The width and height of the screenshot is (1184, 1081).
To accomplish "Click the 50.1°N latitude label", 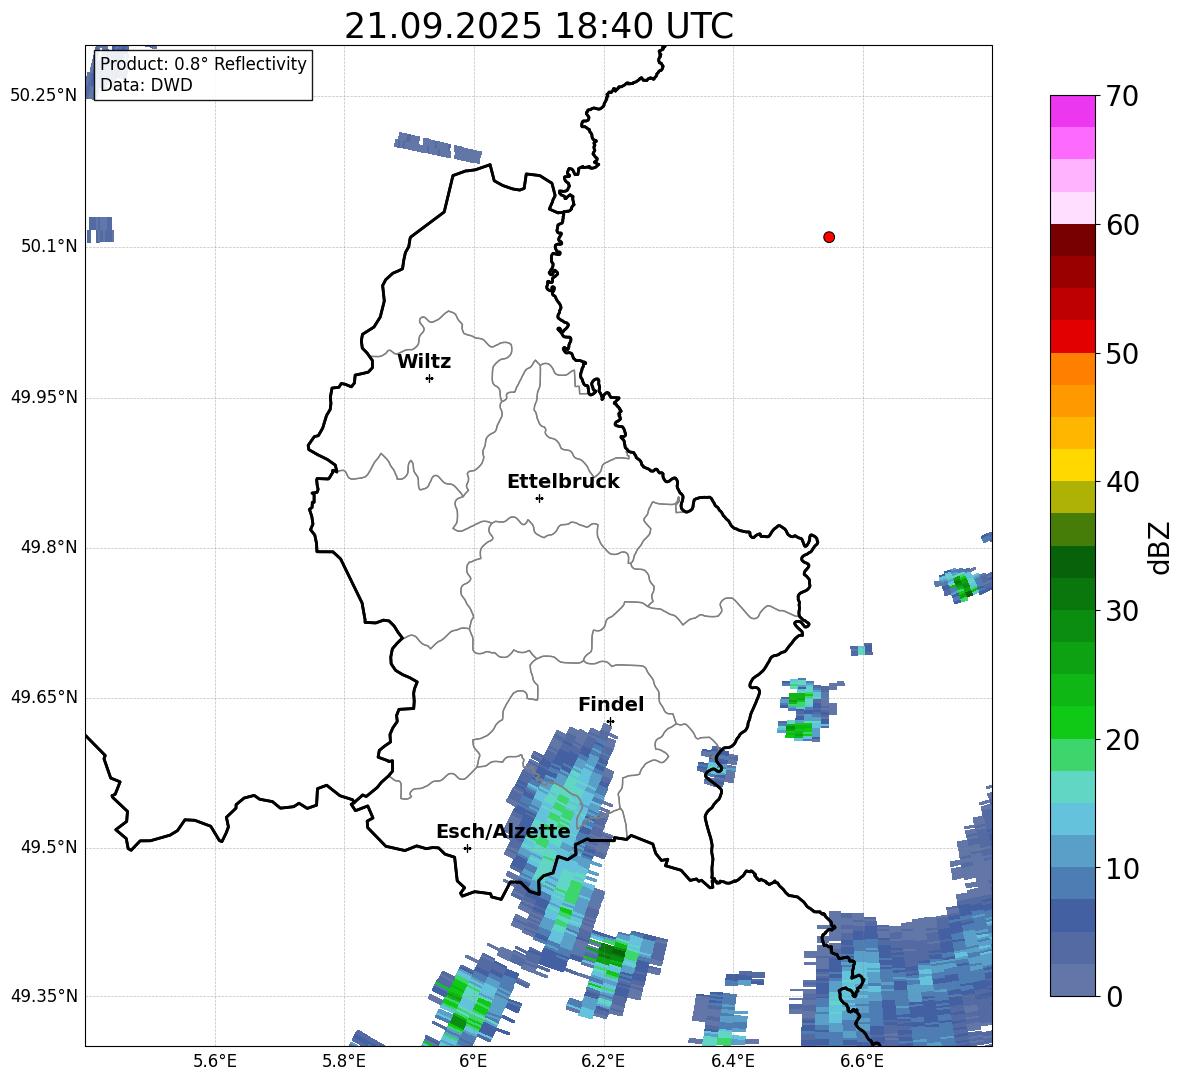I will (x=49, y=246).
